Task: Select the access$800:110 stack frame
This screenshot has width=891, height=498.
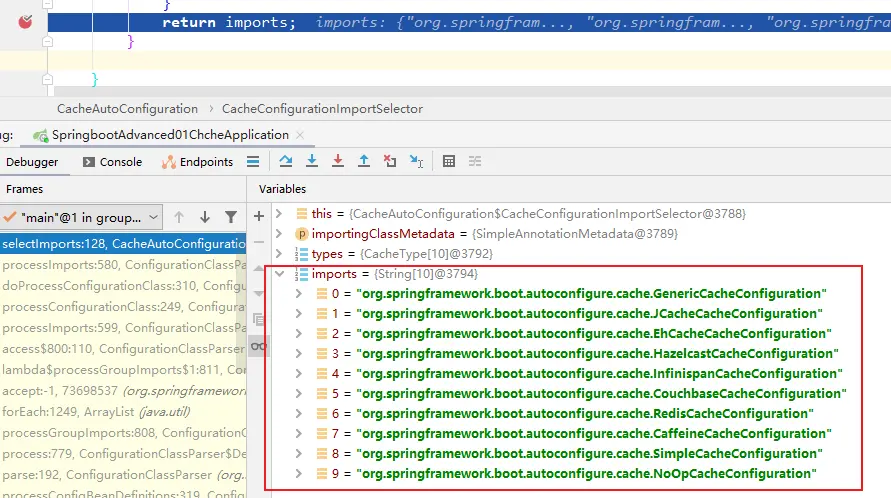Action: click(x=123, y=349)
